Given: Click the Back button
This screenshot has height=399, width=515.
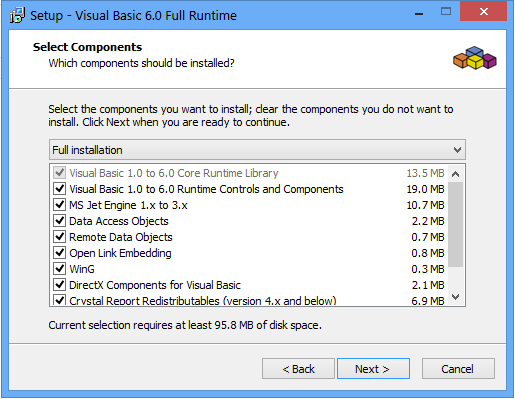Looking at the screenshot, I should pos(298,369).
